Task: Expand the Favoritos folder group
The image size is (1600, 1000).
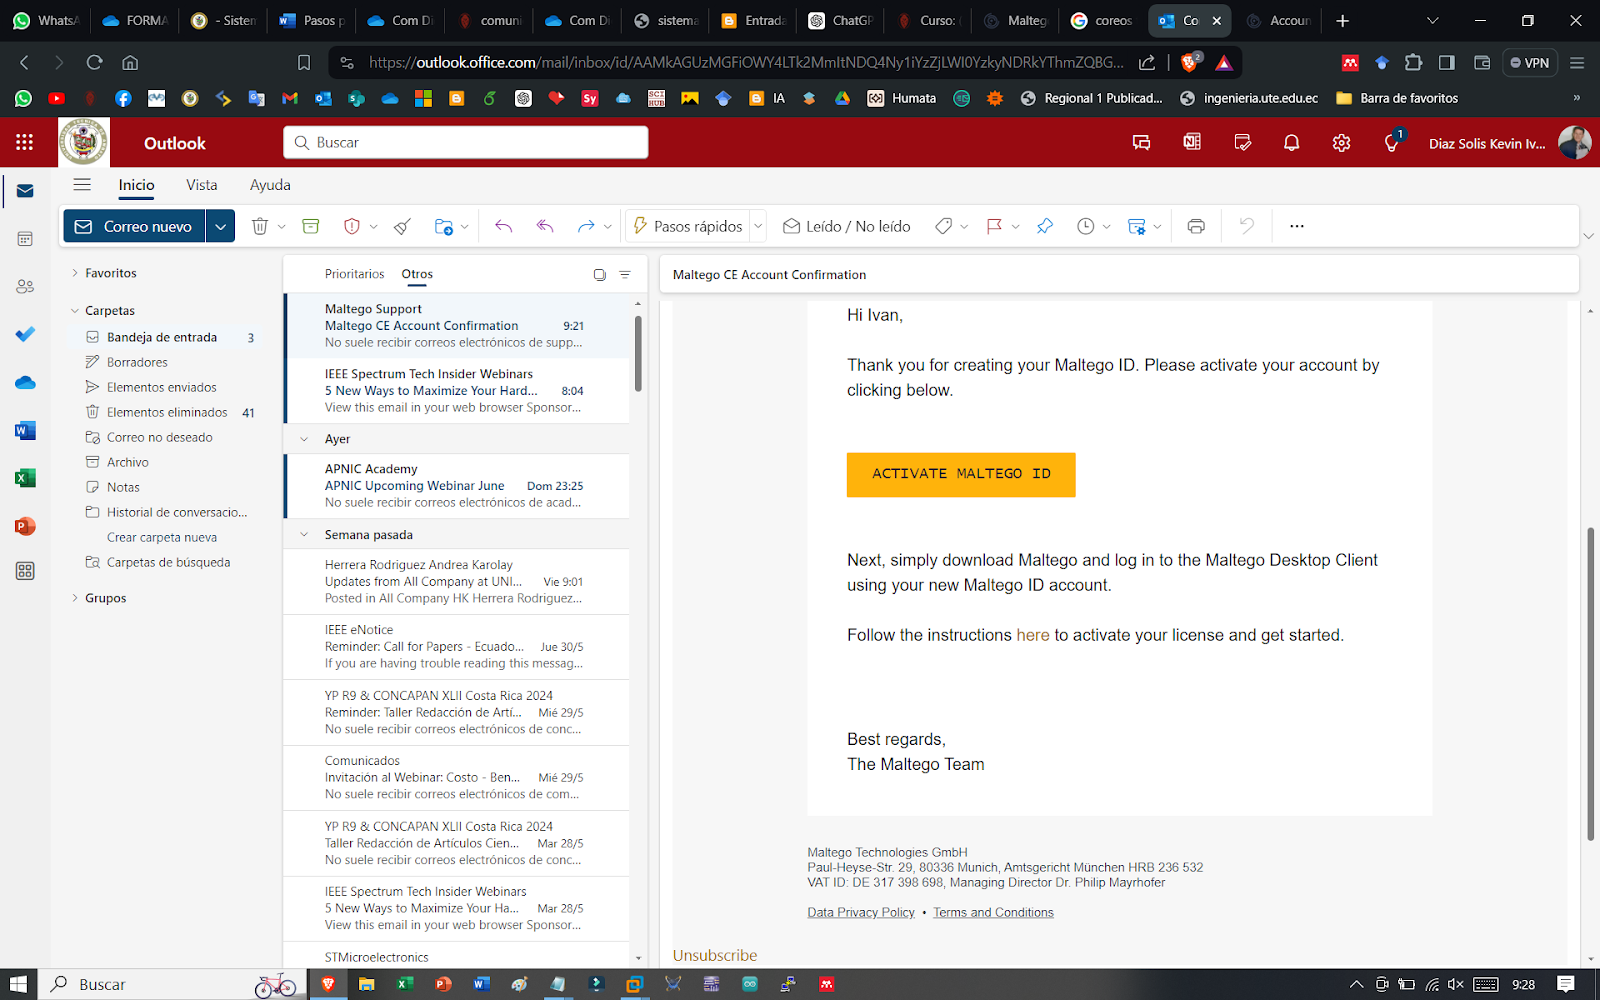Action: tap(74, 273)
